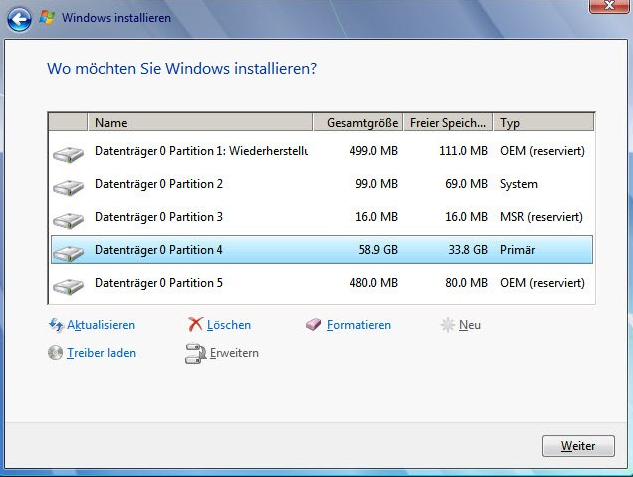Sort by the Name column header
The image size is (633, 477).
[200, 122]
